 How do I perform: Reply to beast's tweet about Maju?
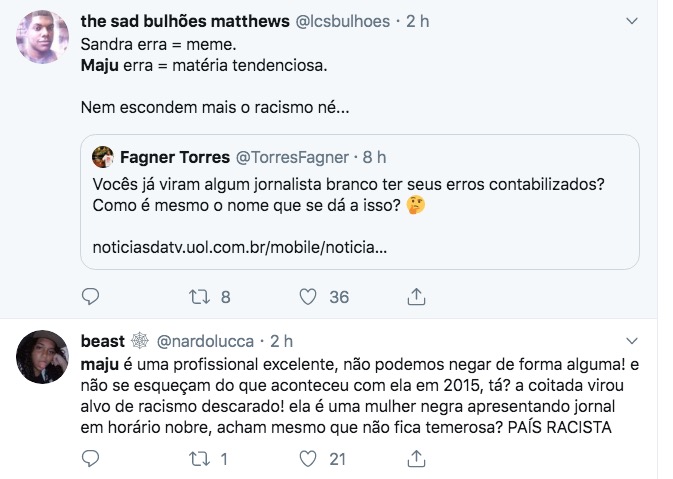(90, 459)
